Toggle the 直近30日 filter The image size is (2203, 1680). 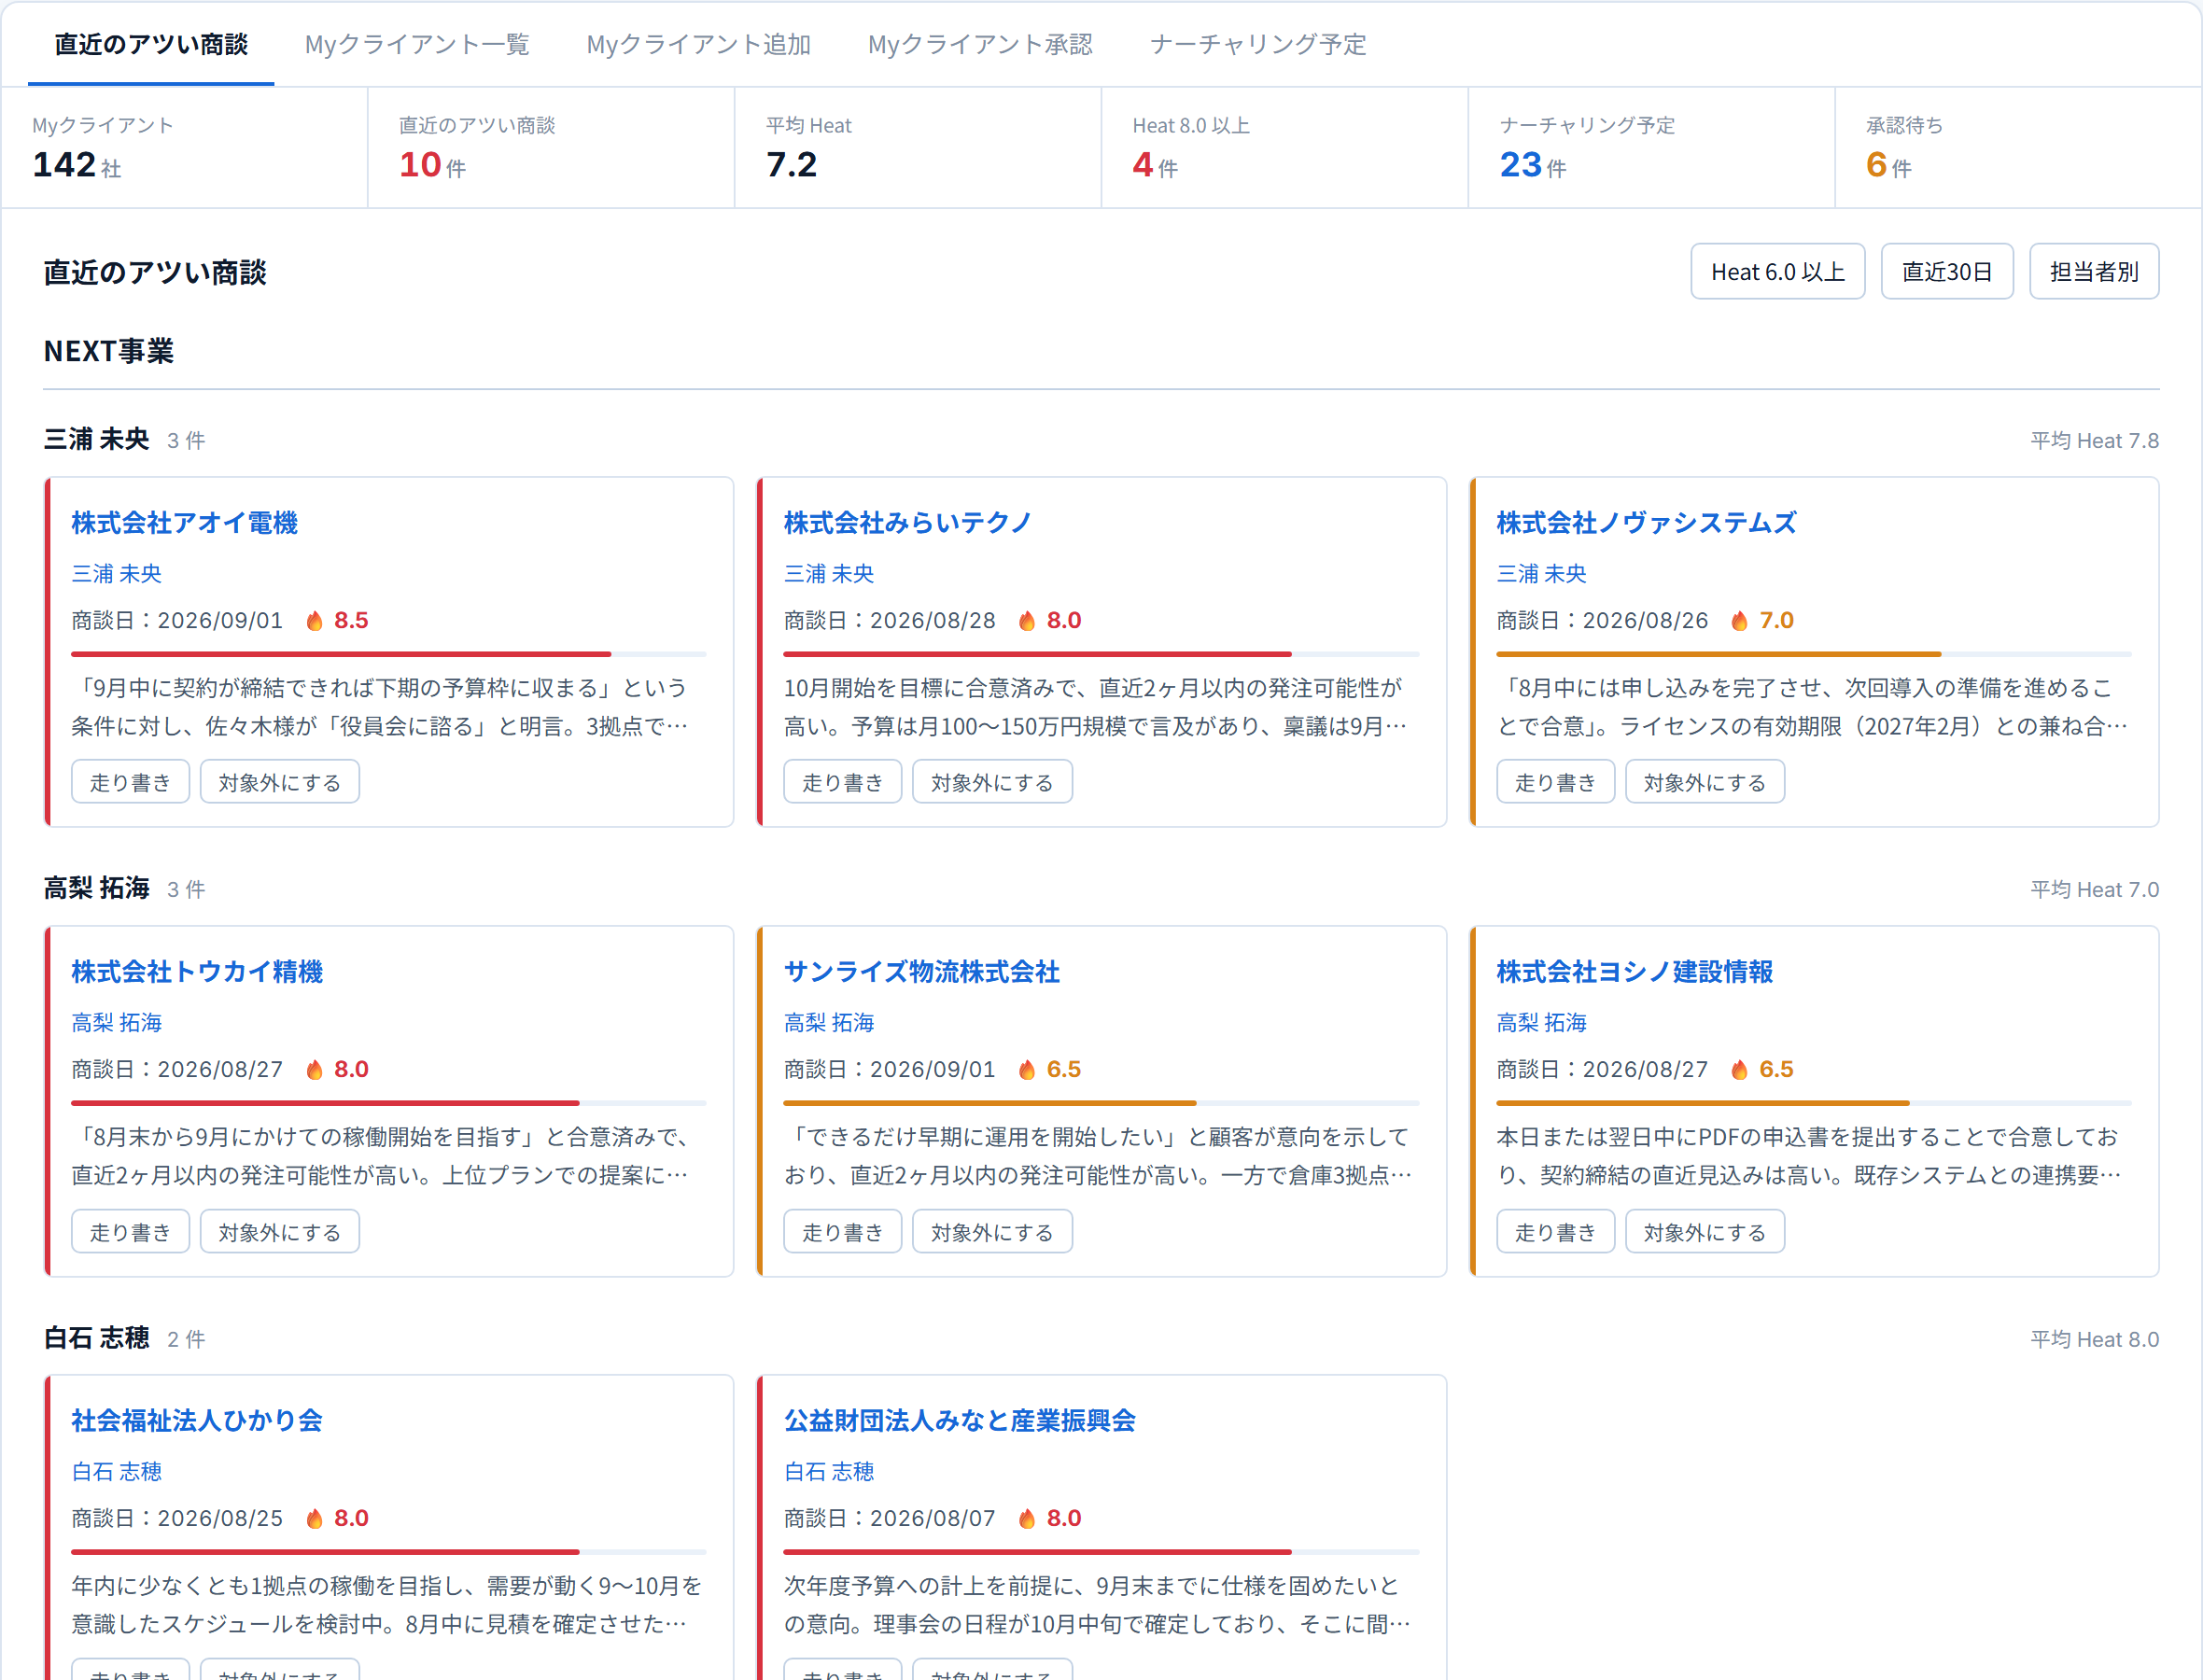(x=1947, y=271)
